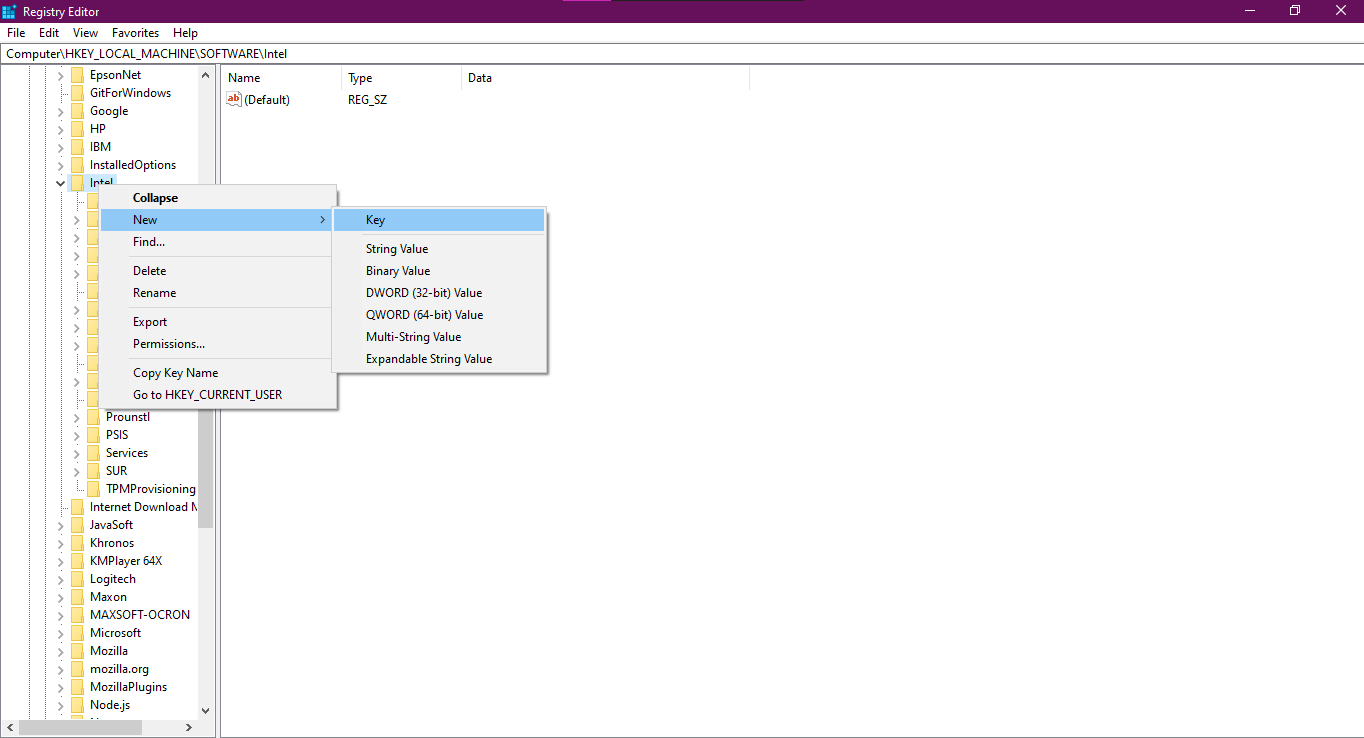
Task: Select "Find..." in the context menu
Action: pyautogui.click(x=148, y=241)
